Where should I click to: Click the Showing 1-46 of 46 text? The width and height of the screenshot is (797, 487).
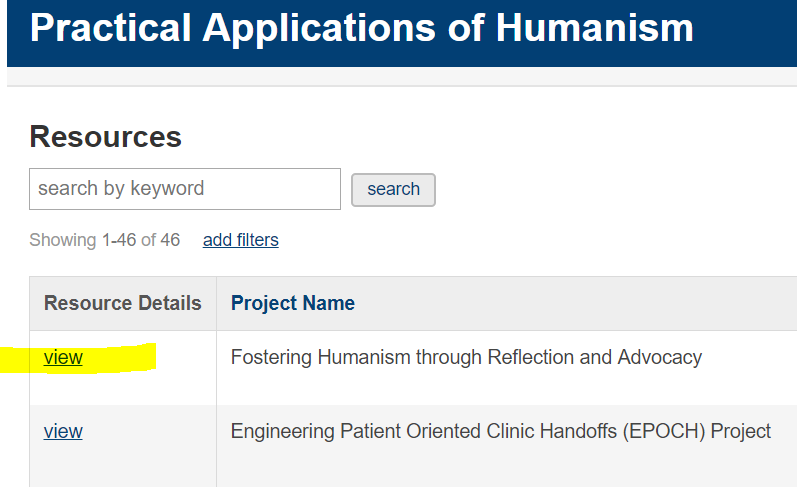point(104,240)
